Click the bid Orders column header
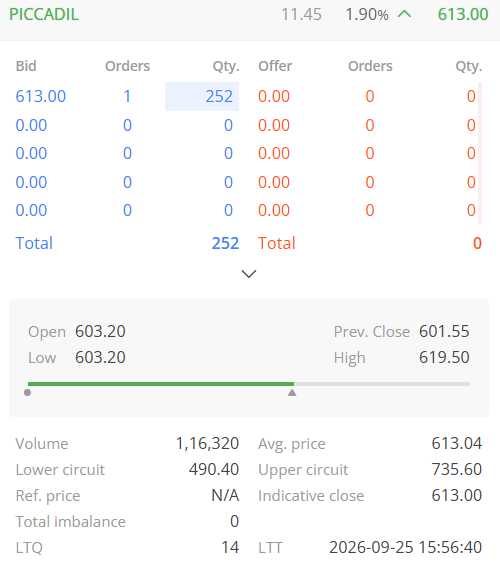 pos(127,66)
